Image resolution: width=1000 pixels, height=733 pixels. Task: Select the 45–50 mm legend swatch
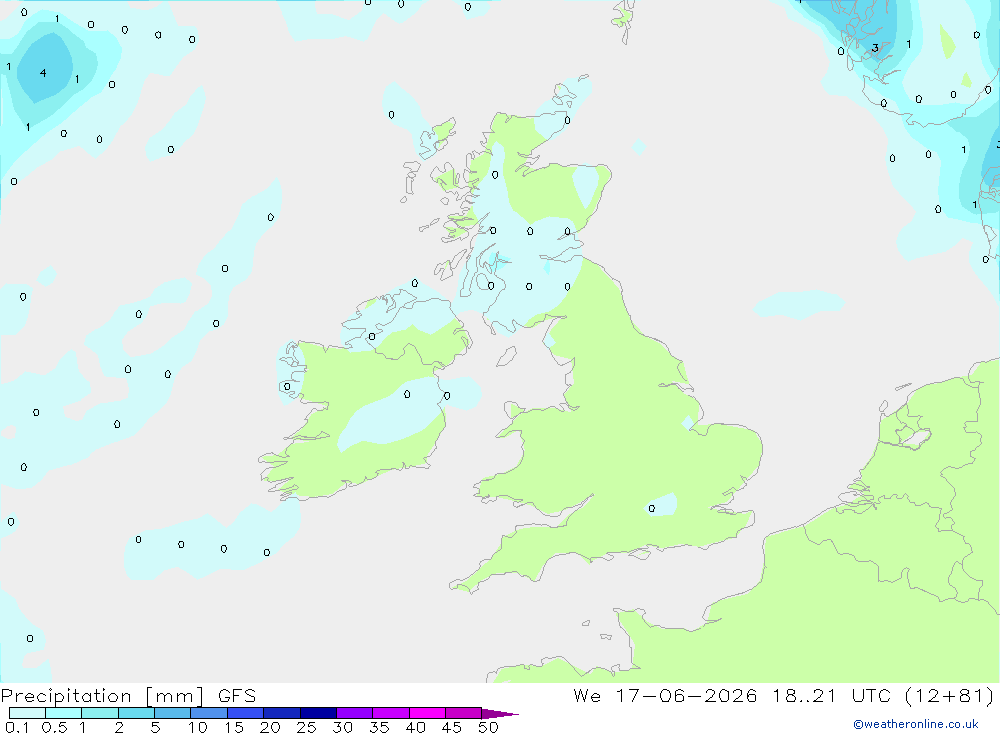pyautogui.click(x=464, y=713)
